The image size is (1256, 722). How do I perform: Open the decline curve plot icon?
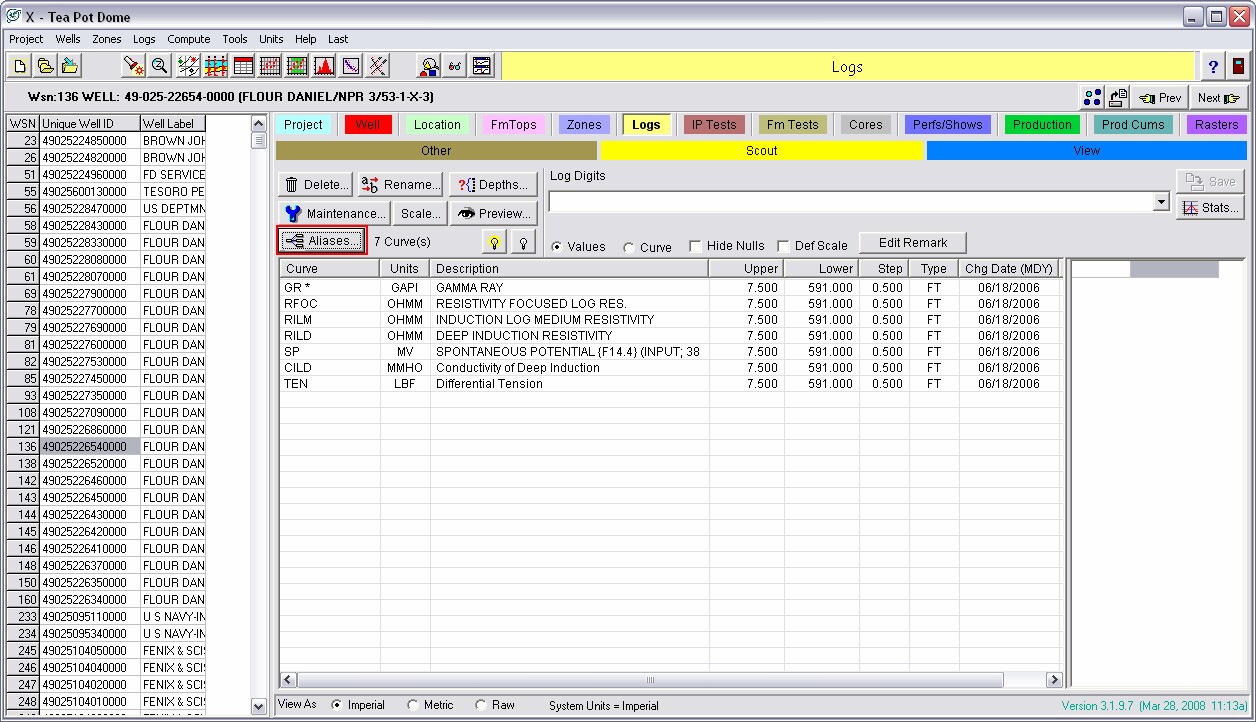click(351, 66)
